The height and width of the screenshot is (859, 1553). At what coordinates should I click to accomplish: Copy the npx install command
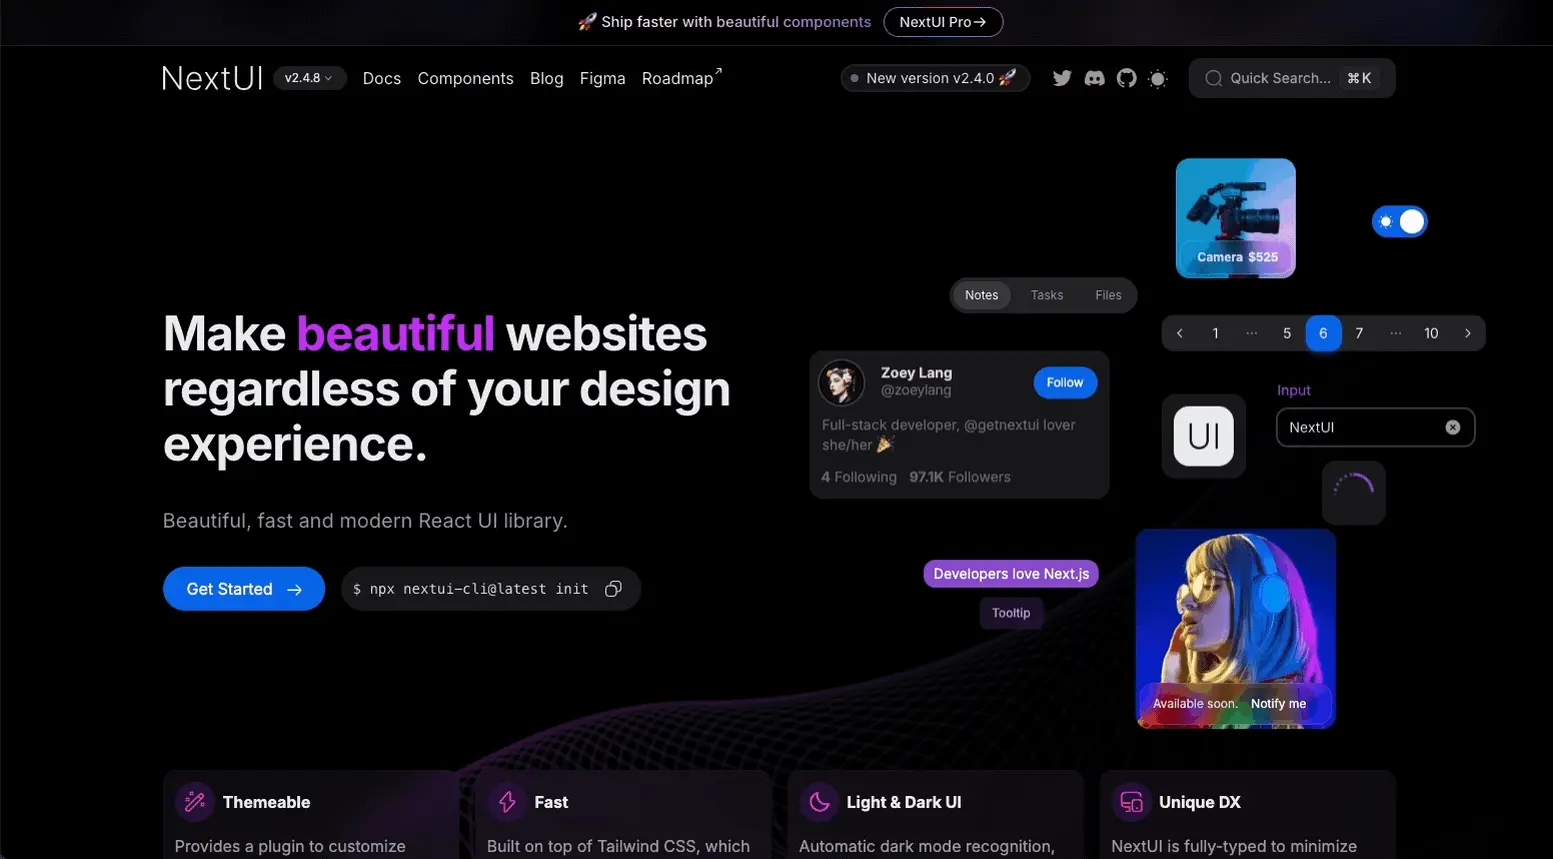pos(613,589)
